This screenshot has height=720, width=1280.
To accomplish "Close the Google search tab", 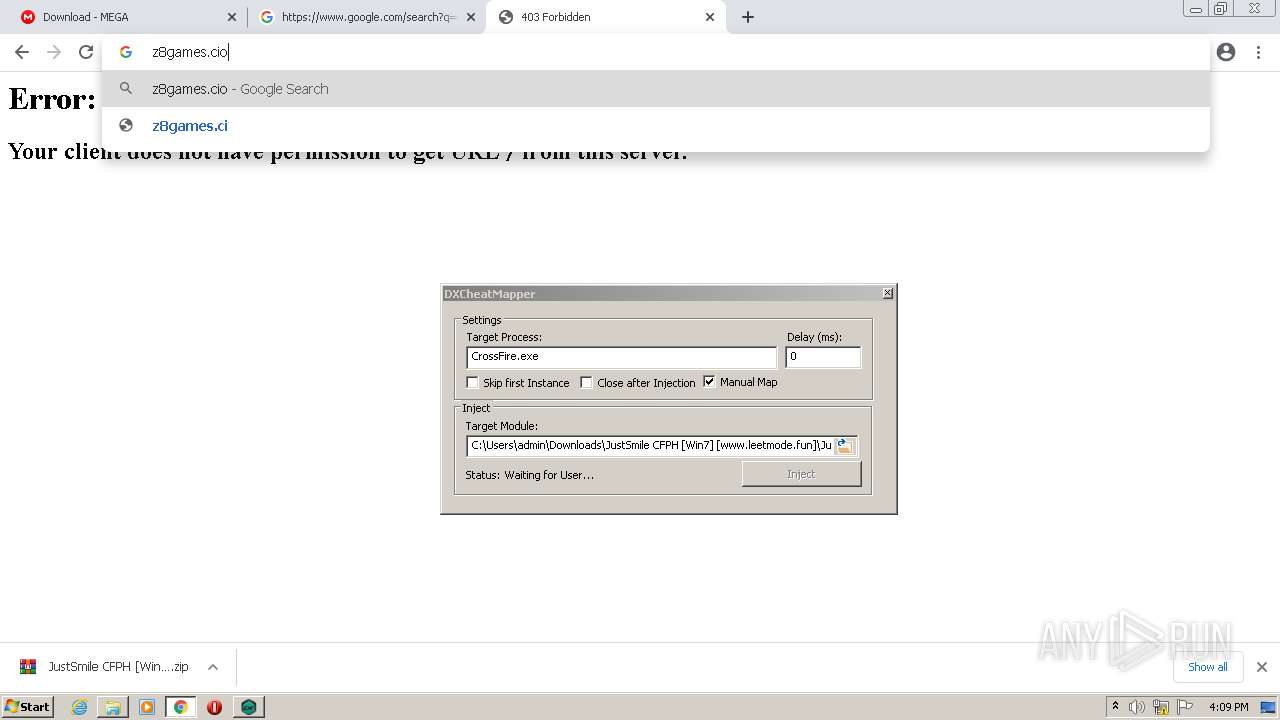I will [471, 17].
